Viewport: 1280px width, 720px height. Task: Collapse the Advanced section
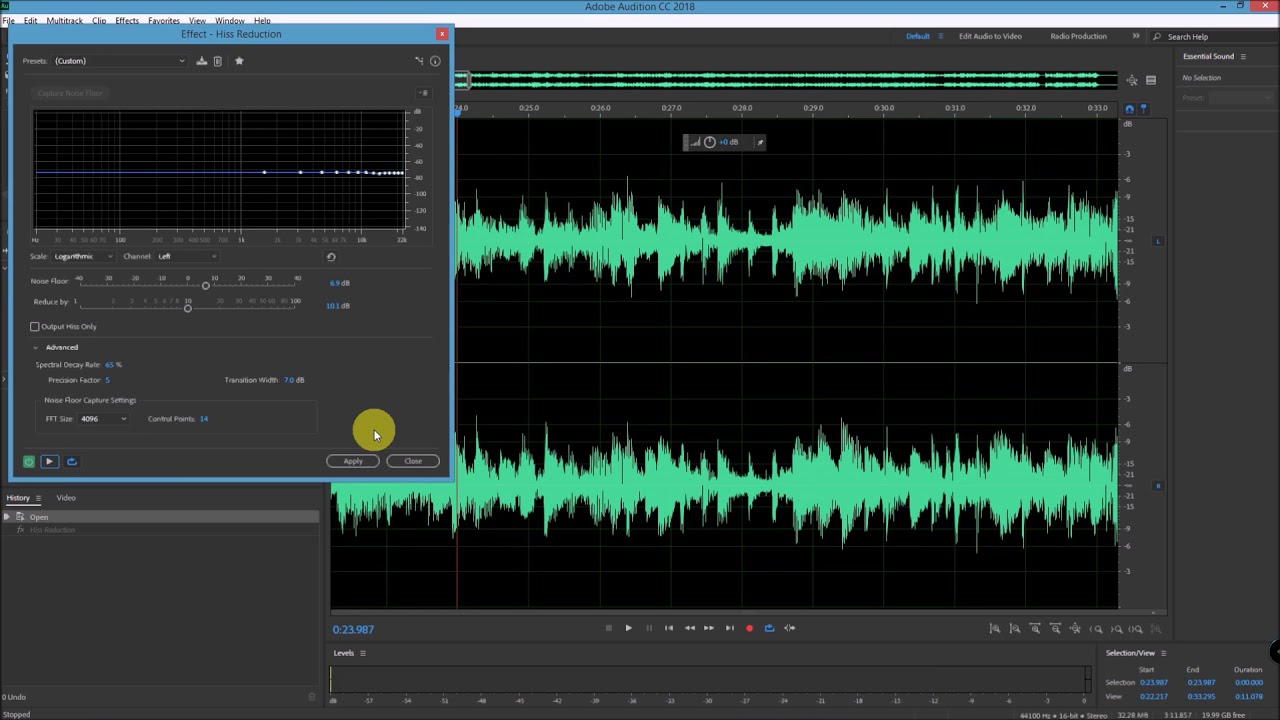point(36,347)
